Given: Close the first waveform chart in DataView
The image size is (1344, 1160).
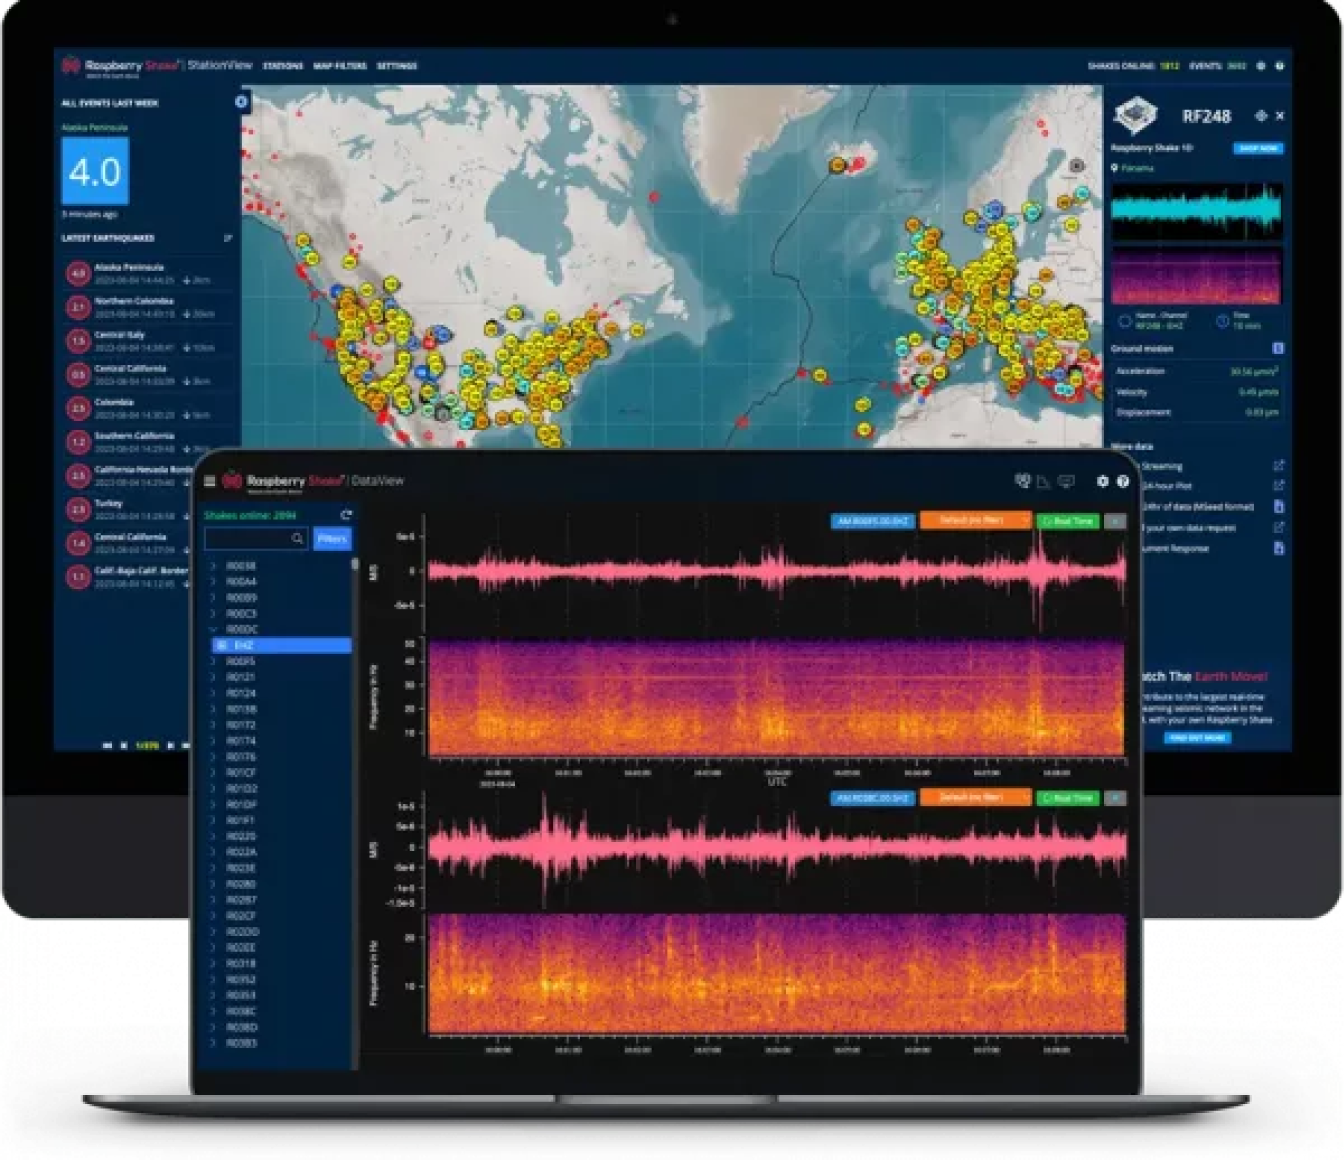Looking at the screenshot, I should [x=1115, y=521].
